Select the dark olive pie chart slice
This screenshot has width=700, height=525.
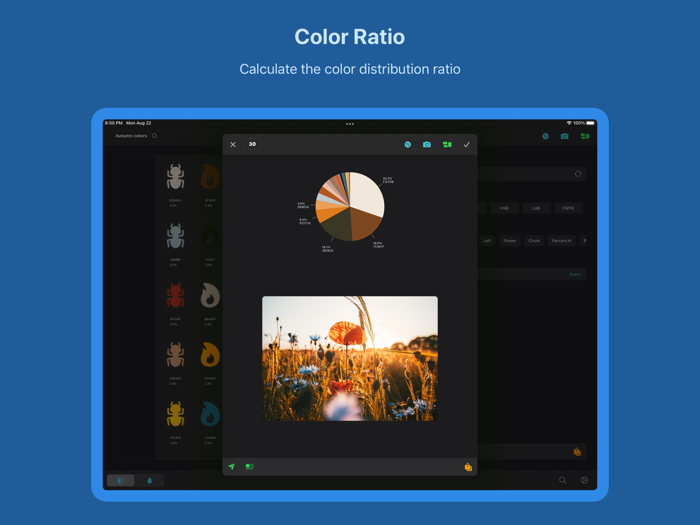coord(336,224)
